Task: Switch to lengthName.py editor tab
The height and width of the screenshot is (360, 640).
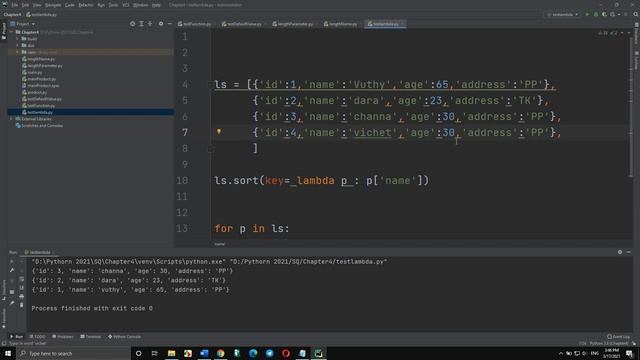Action: tap(341, 24)
